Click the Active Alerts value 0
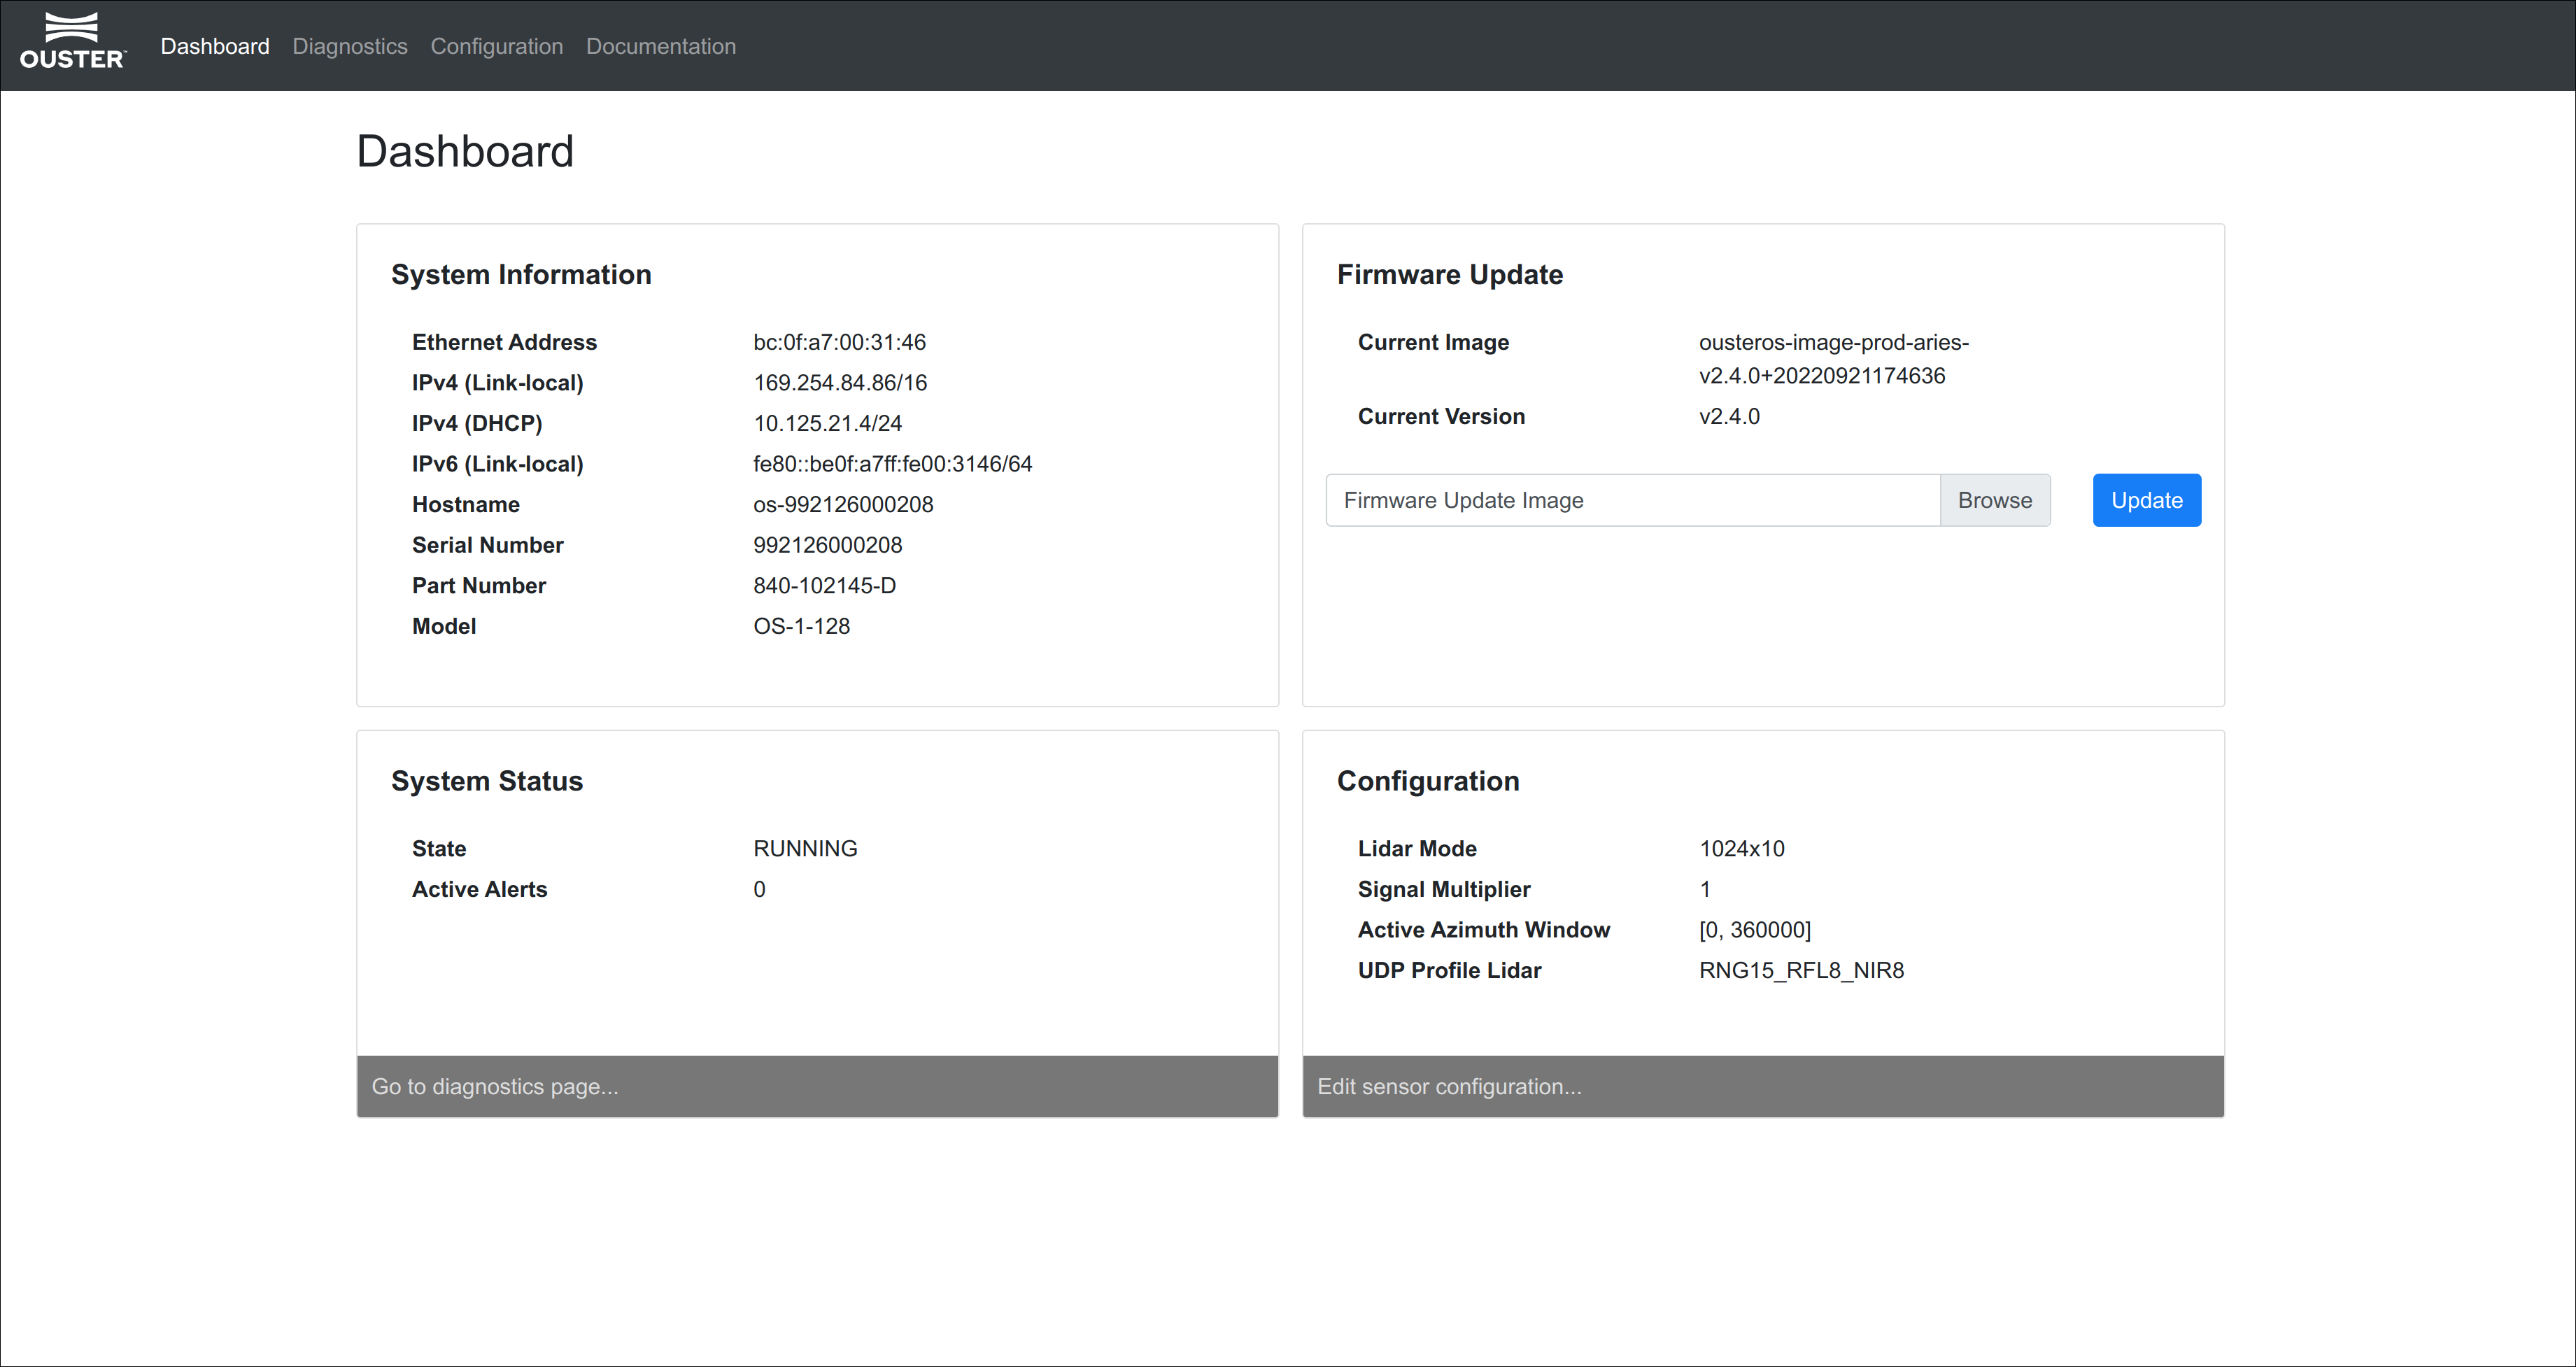Screen dimensions: 2576x1367 pos(759,889)
